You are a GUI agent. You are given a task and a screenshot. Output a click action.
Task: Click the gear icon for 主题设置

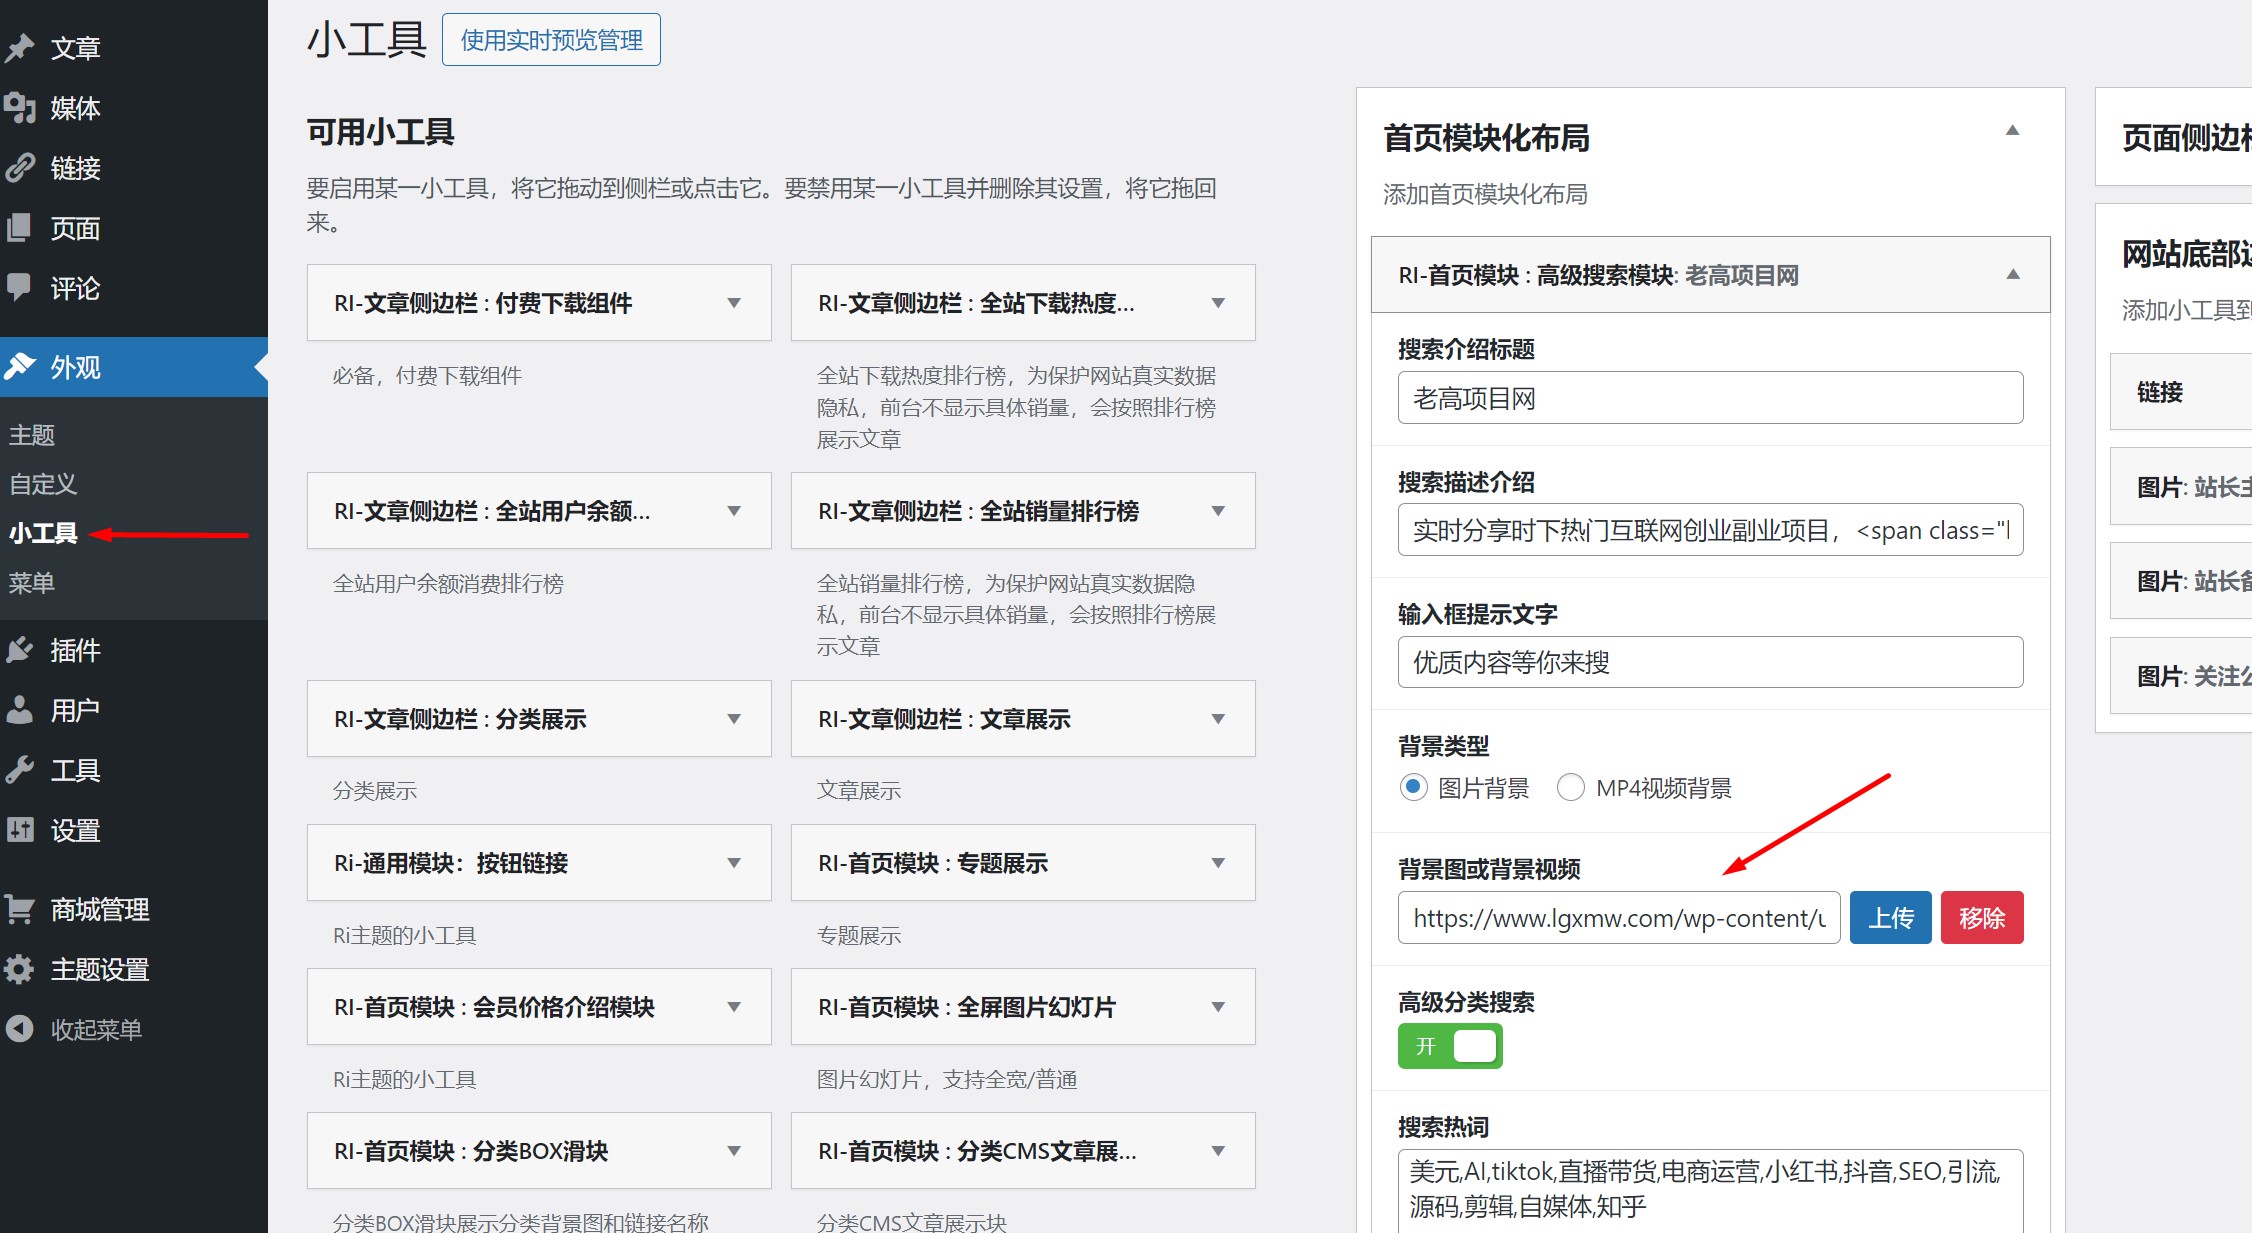pos(20,969)
